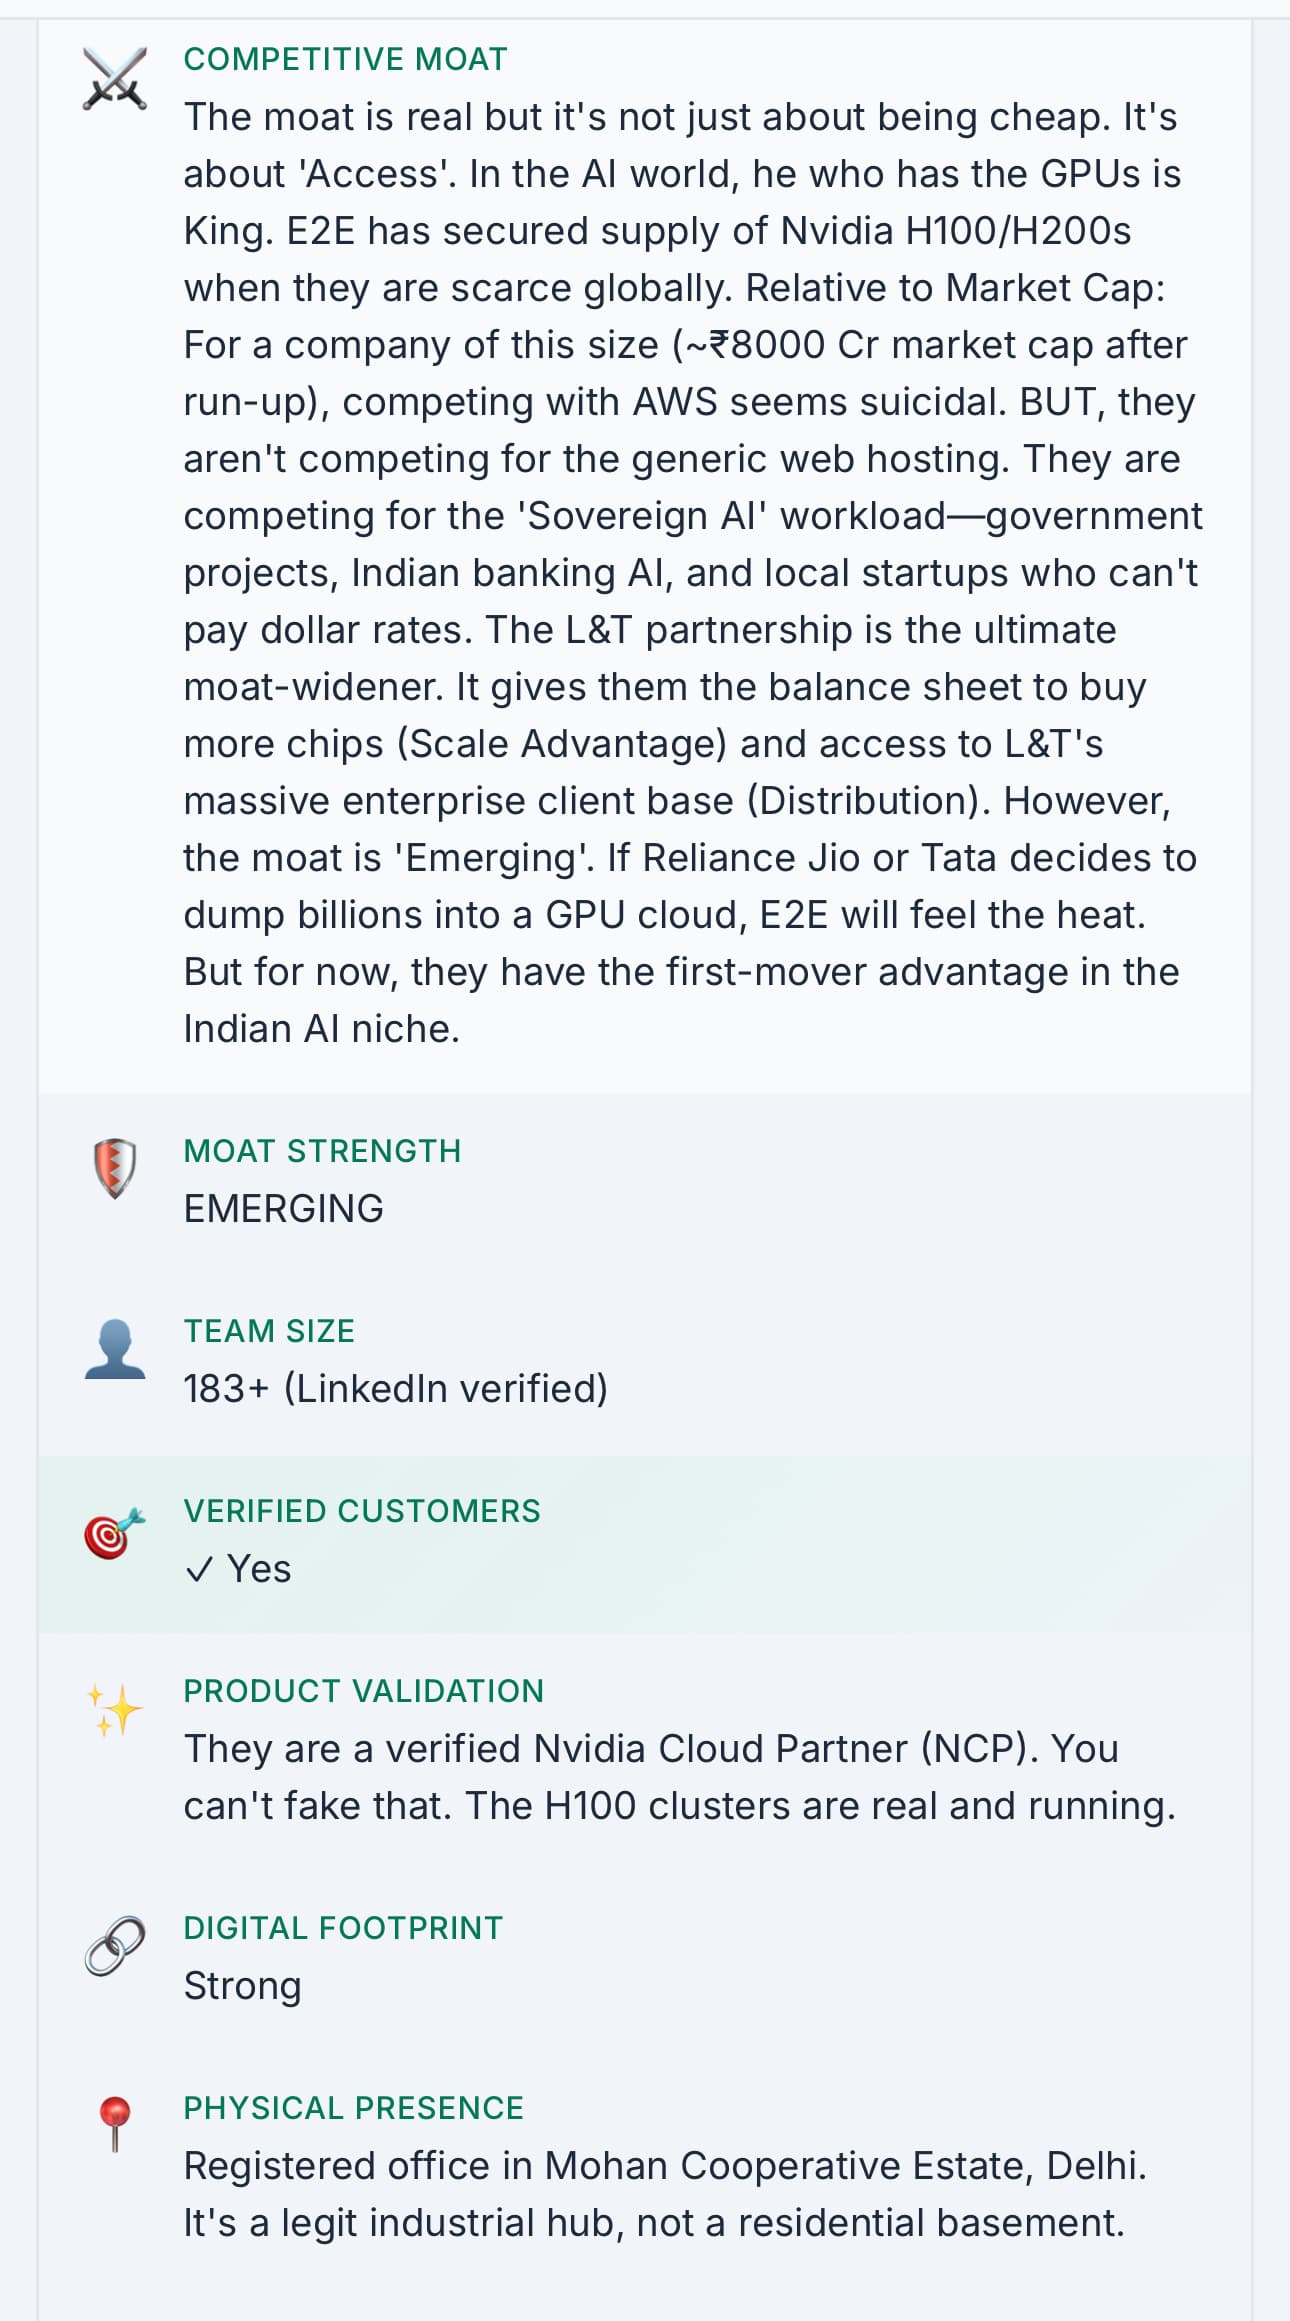
Task: Click the person silhouette Team Size icon
Action: [115, 1349]
